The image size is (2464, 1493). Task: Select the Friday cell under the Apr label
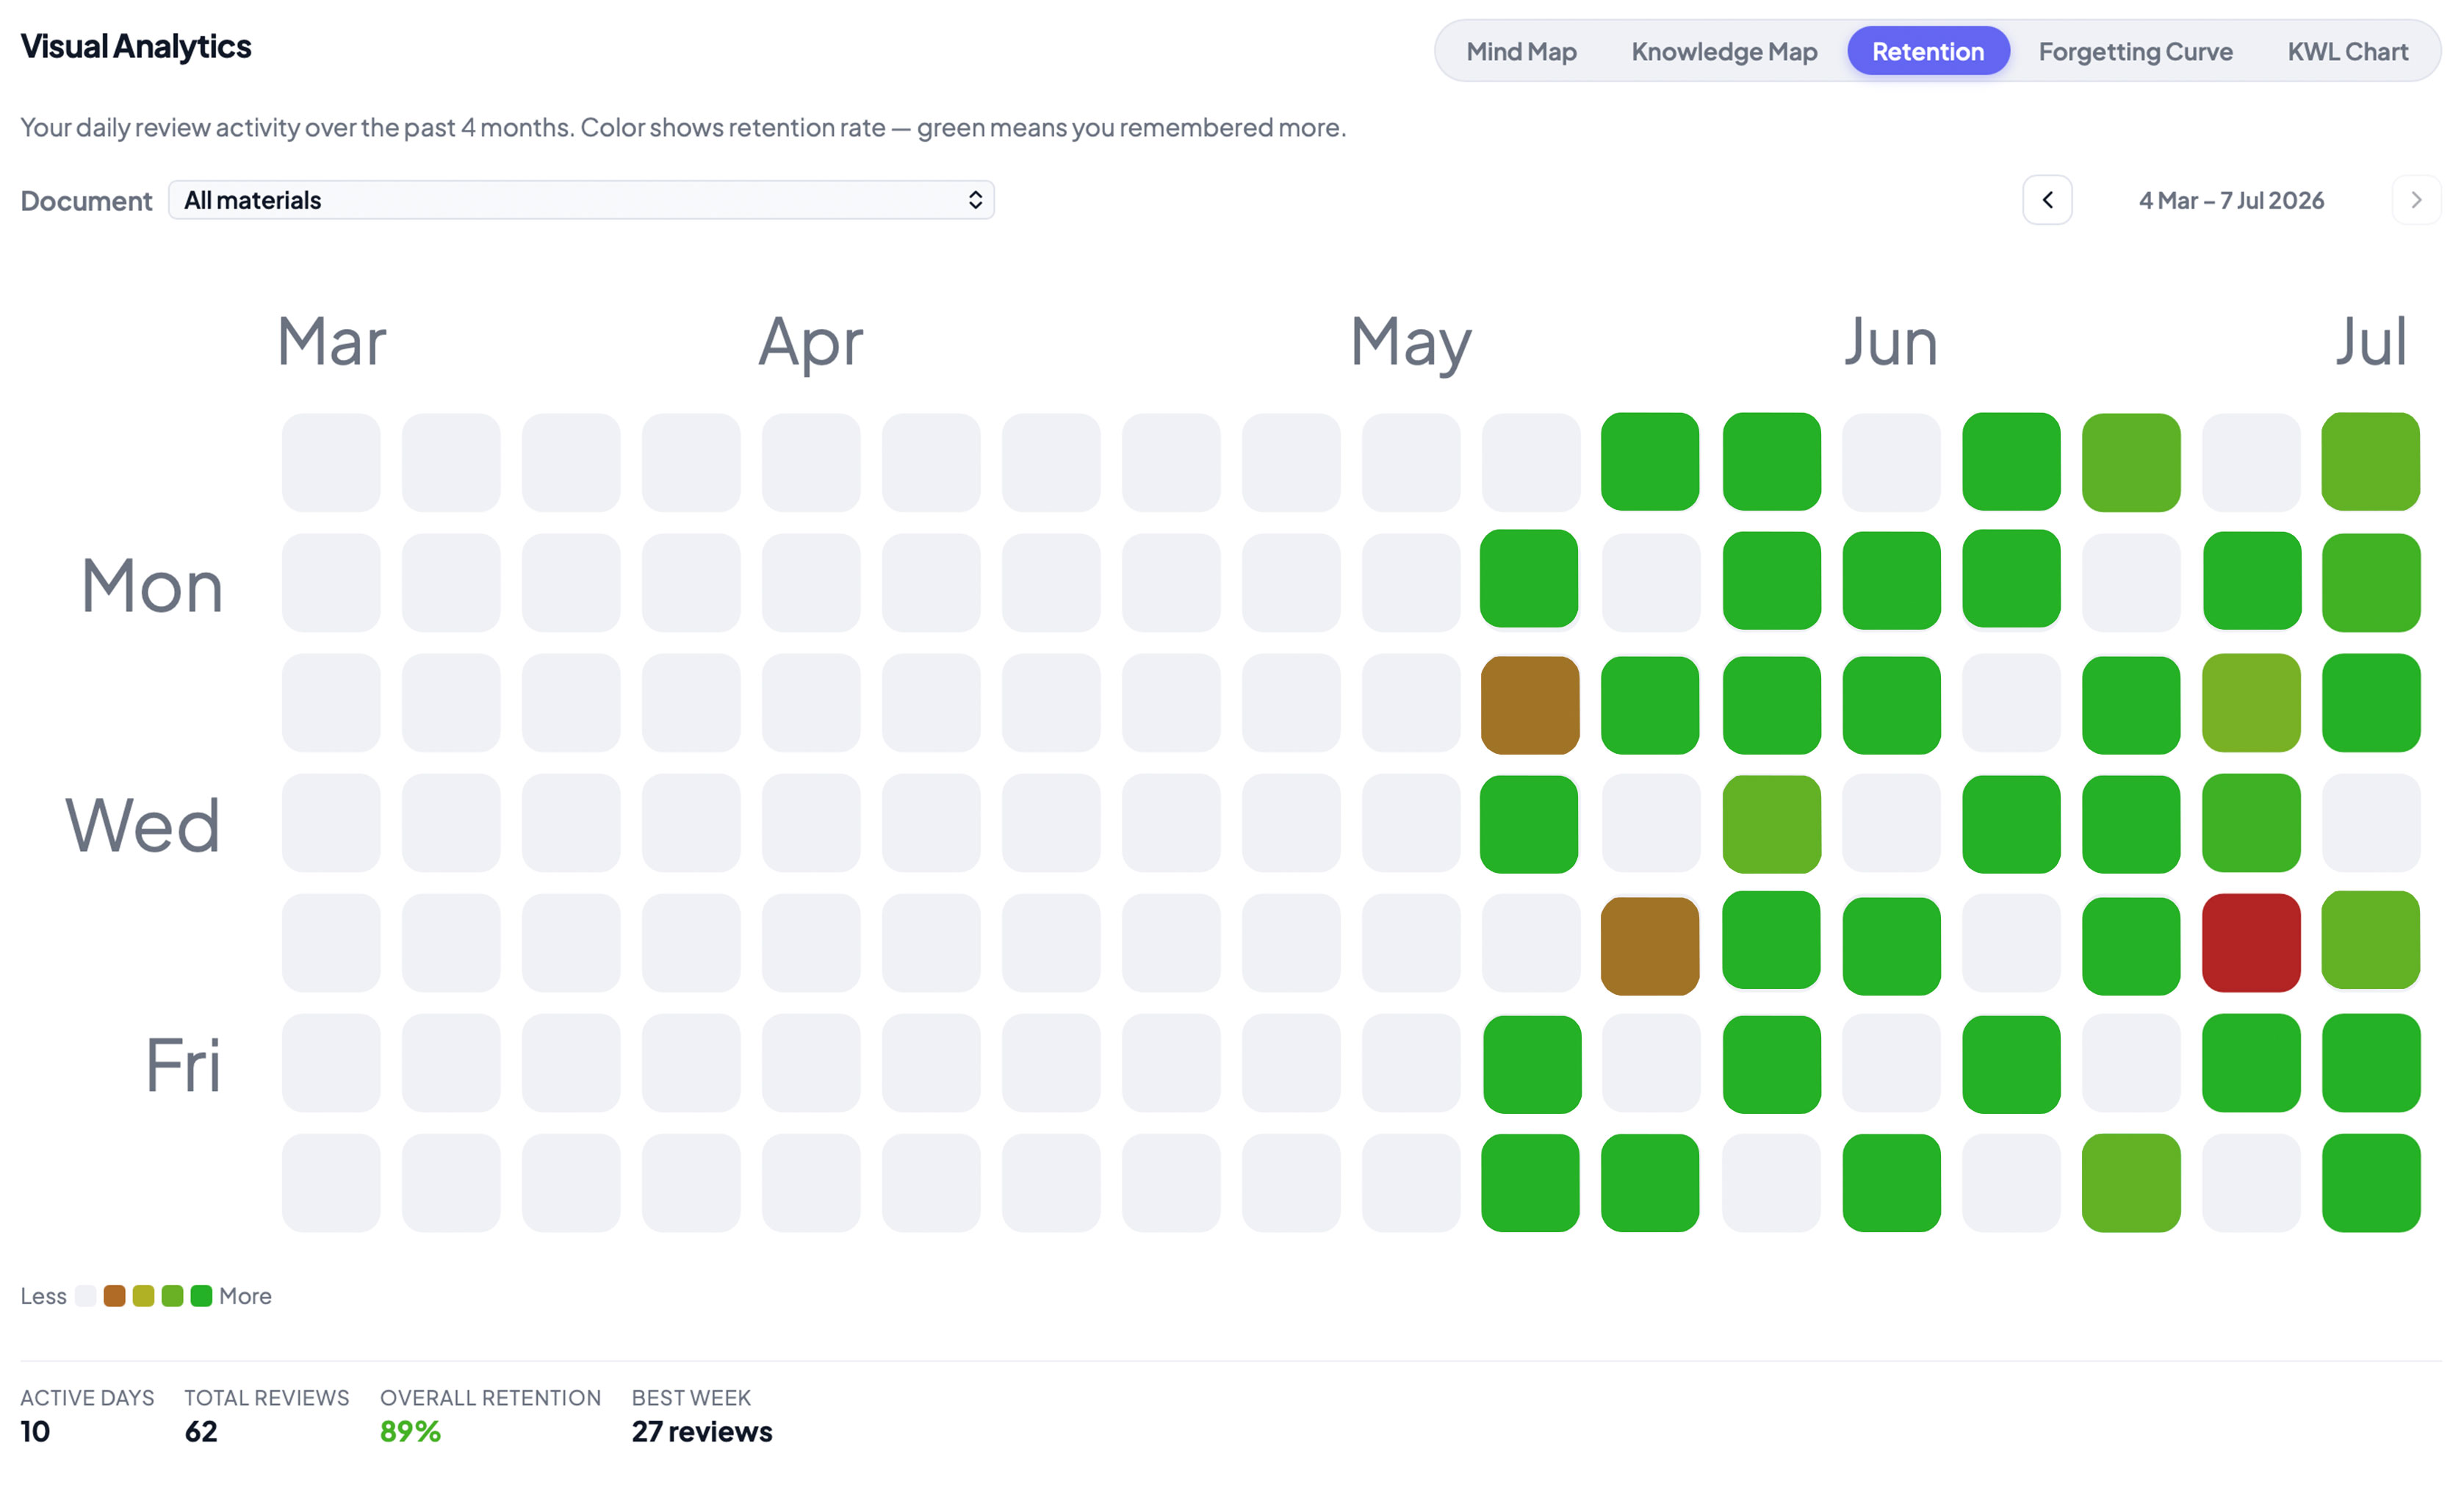pyautogui.click(x=811, y=1063)
